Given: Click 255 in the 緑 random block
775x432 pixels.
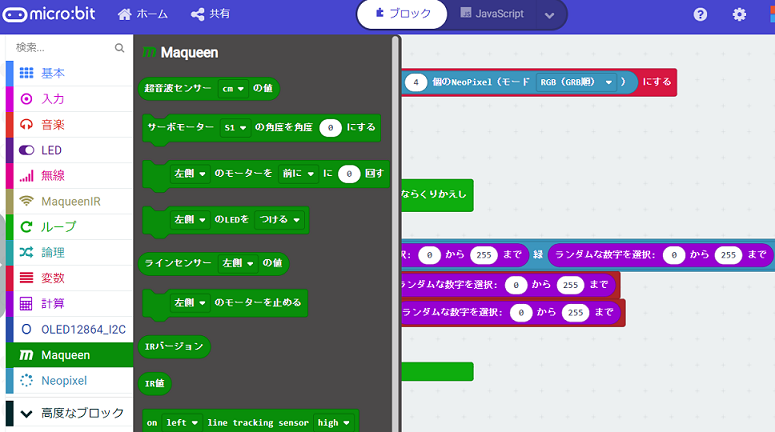Looking at the screenshot, I should tap(728, 255).
